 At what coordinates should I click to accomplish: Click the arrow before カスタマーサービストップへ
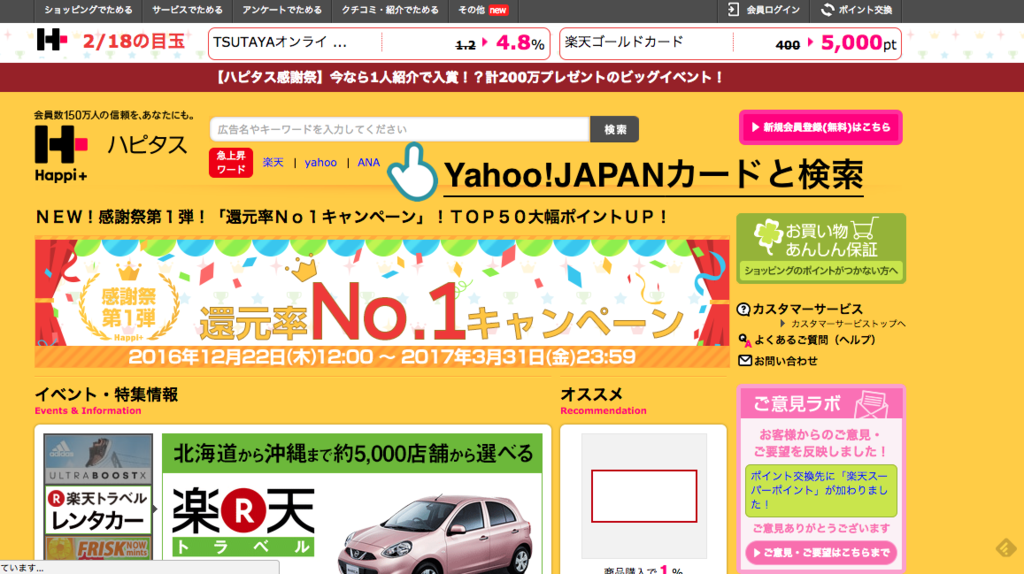(783, 324)
